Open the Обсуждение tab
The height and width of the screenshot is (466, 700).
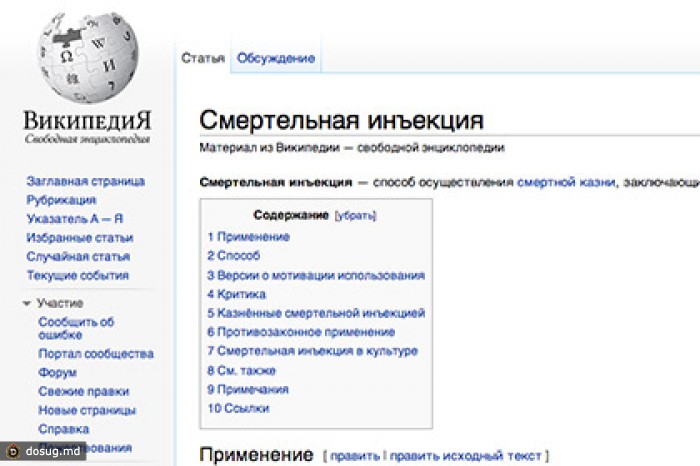tap(276, 58)
